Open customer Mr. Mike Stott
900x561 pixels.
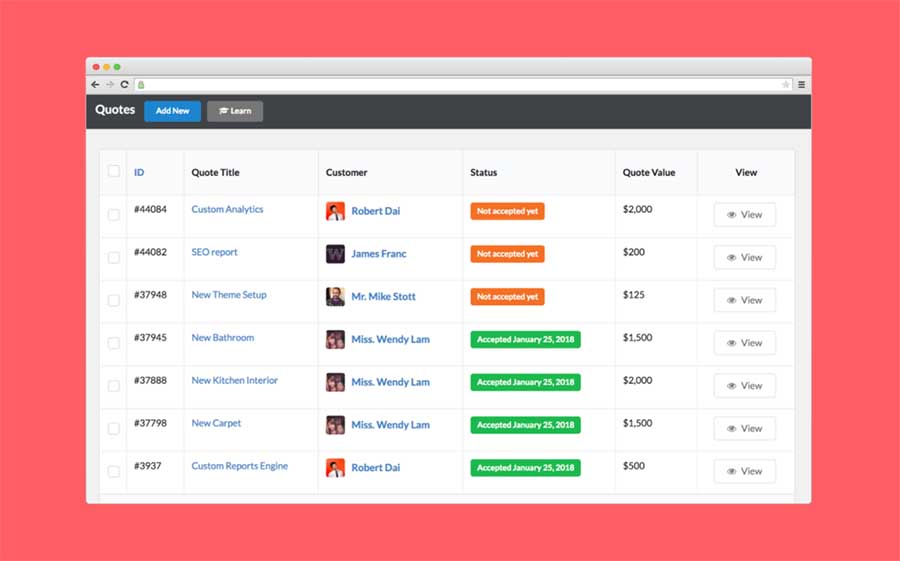click(383, 296)
